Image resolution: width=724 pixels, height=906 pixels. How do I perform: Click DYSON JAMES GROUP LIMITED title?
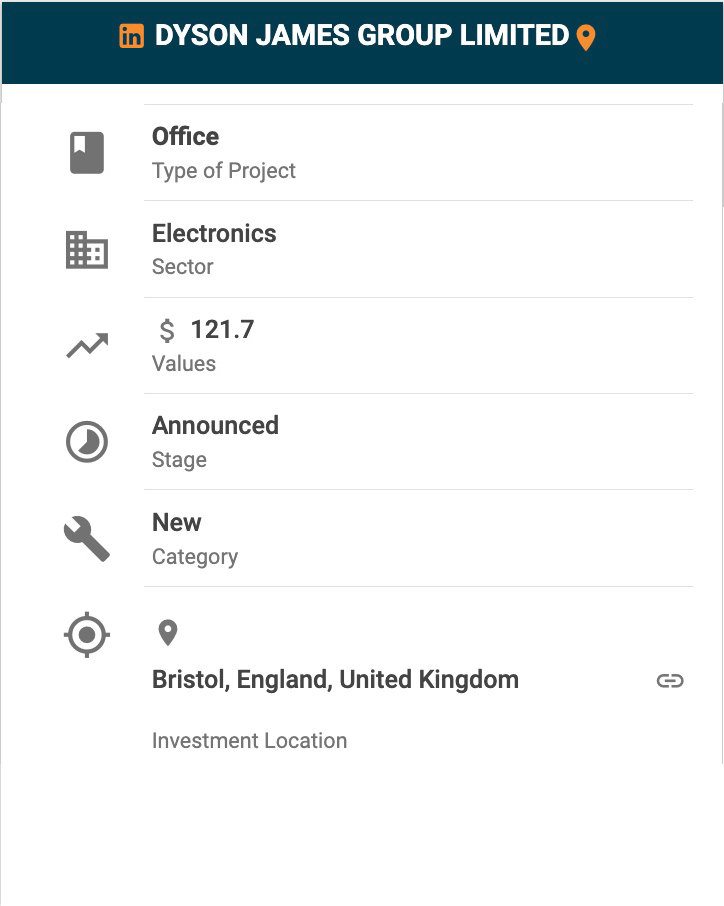click(362, 36)
